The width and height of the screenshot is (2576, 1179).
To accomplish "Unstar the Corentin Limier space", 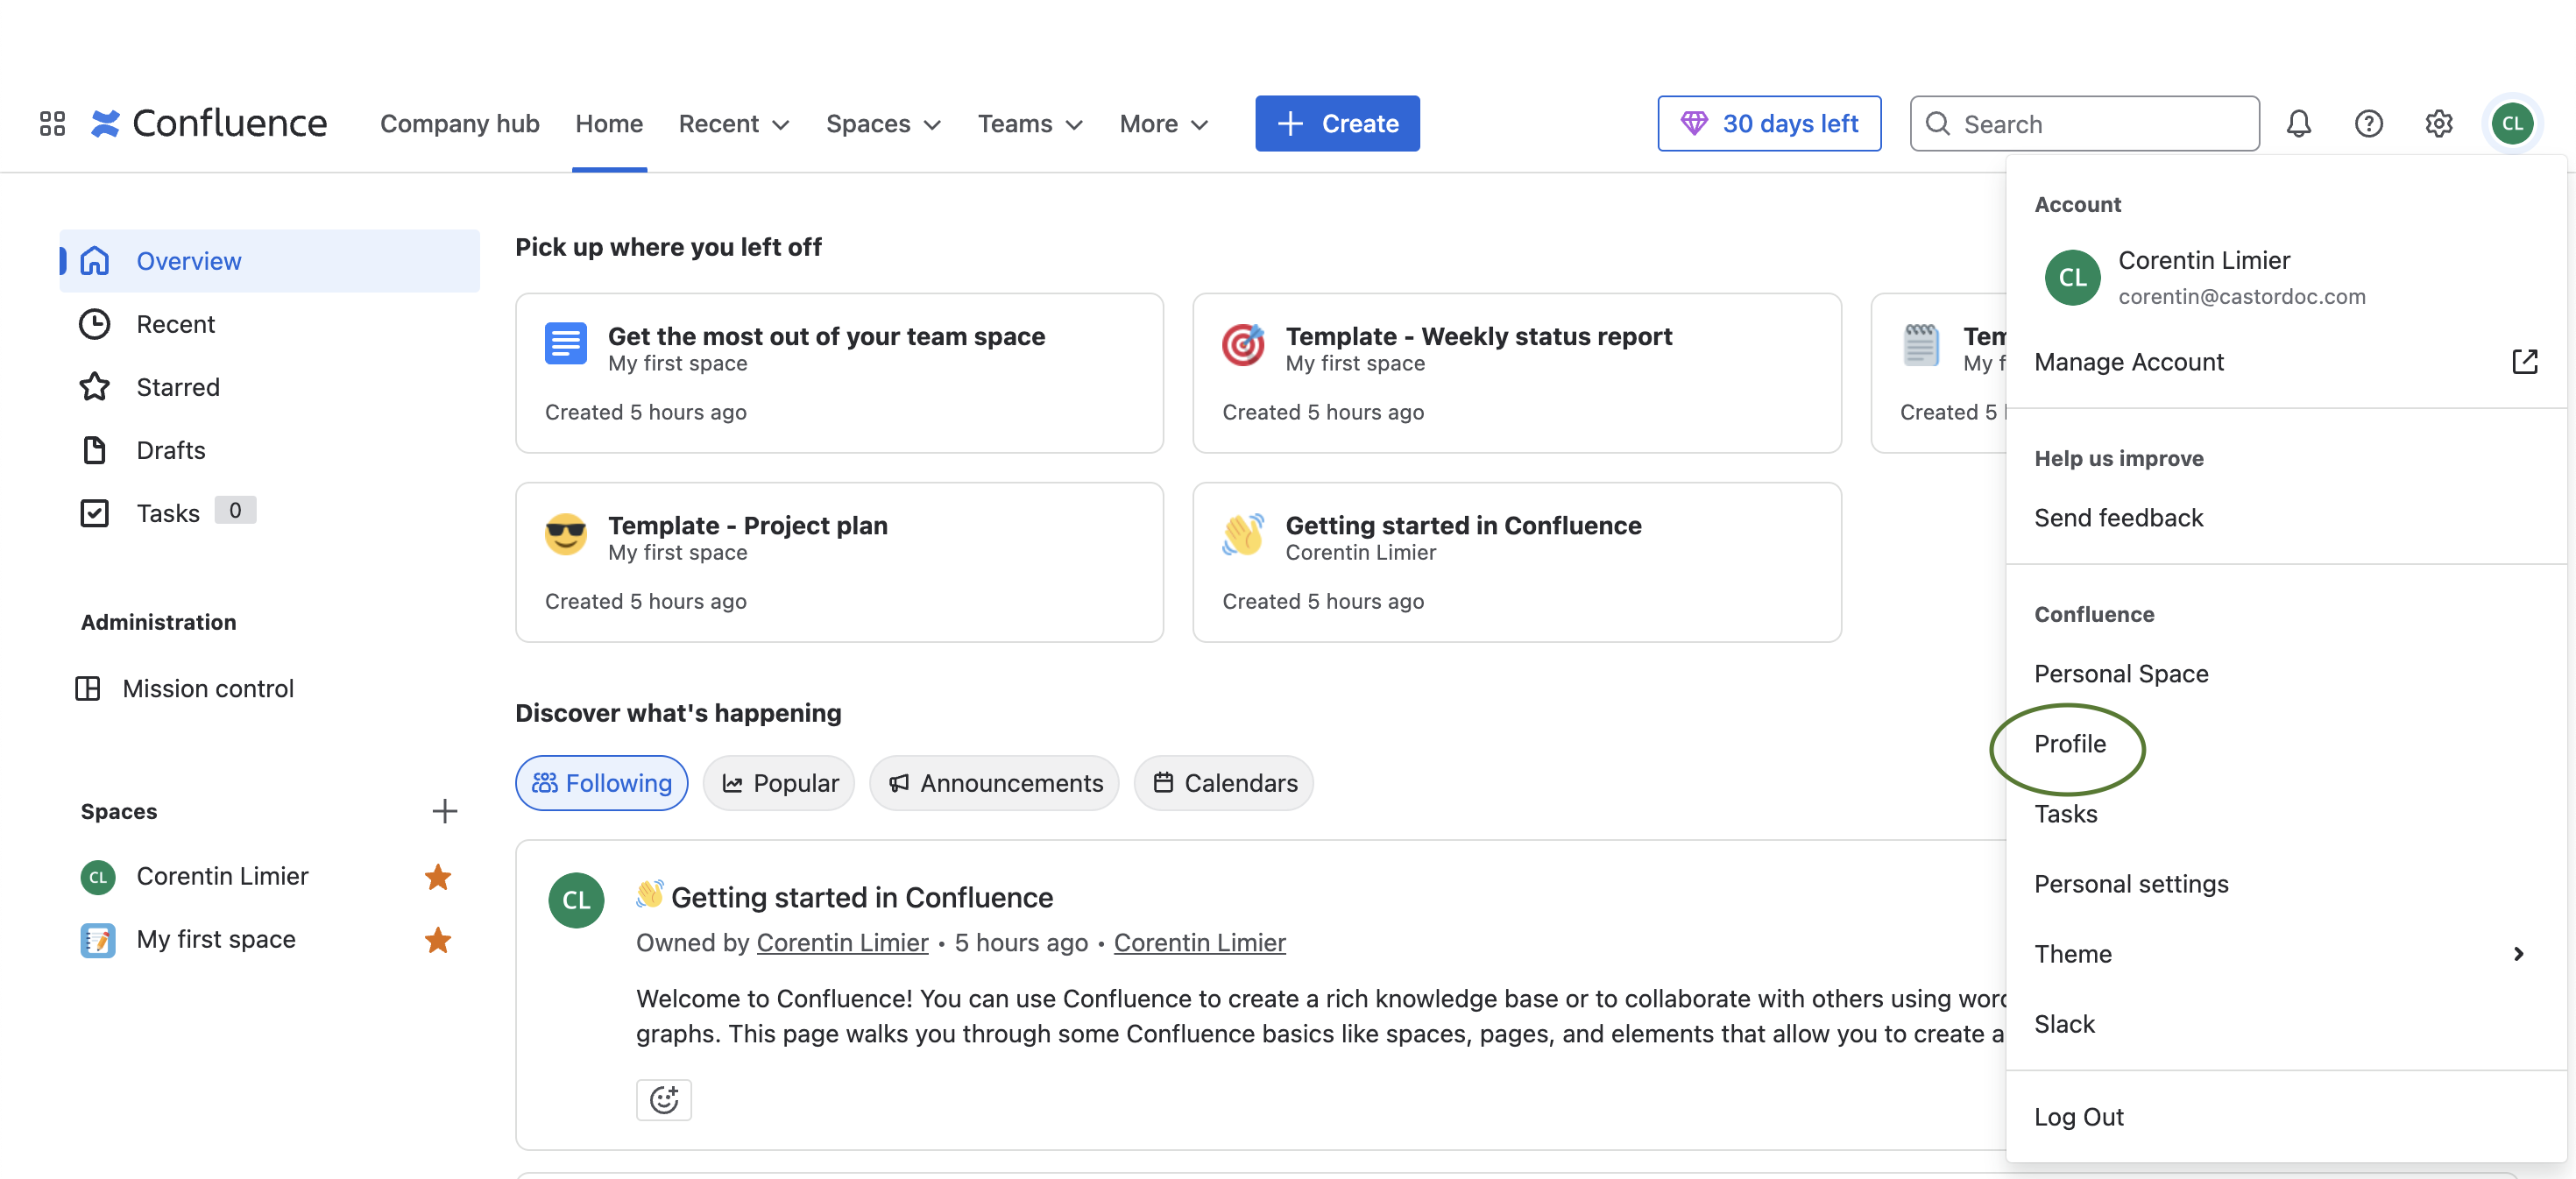I will [x=437, y=876].
